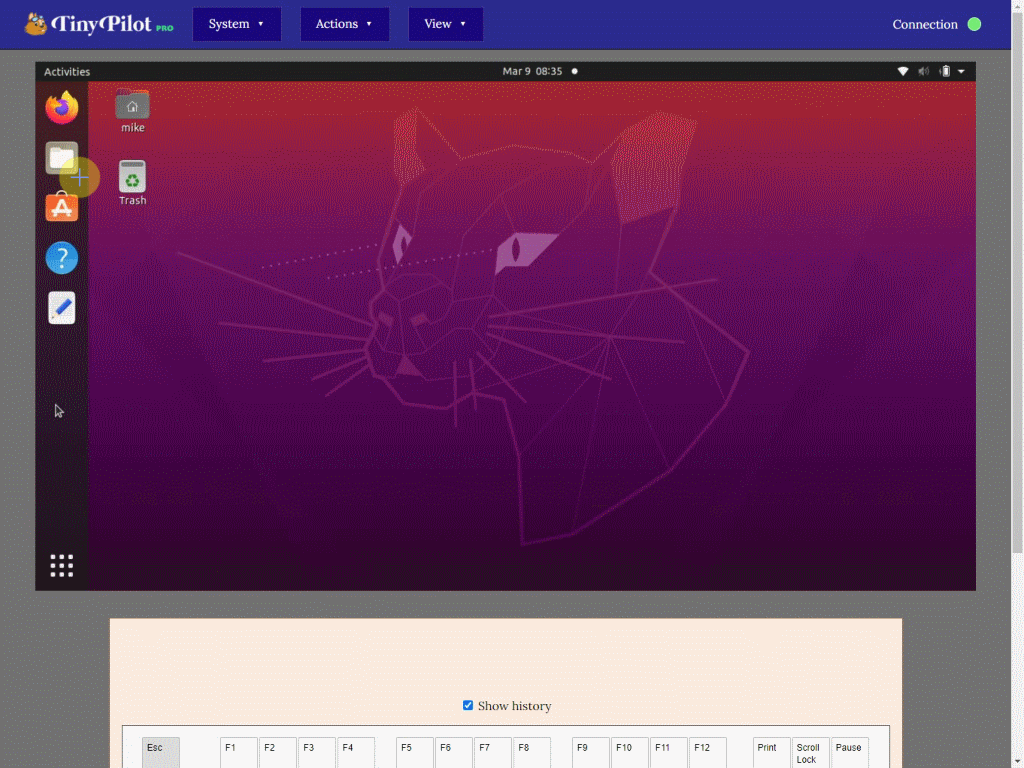Click the green connection status indicator
This screenshot has height=768, width=1024.
(974, 24)
